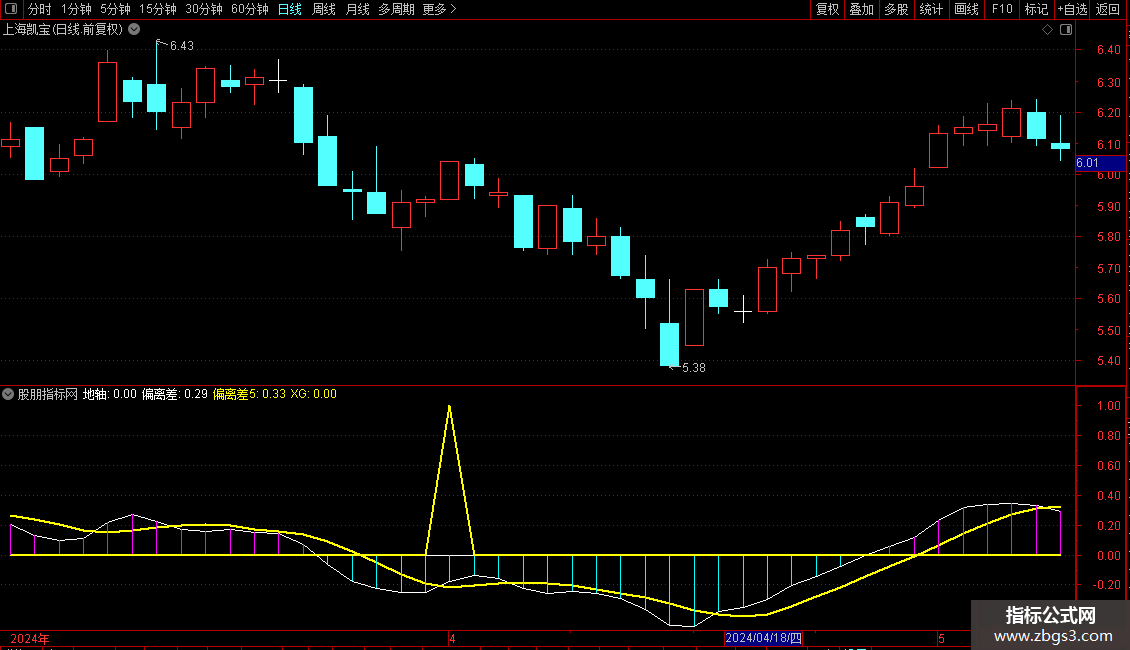Click the 1.00 indicator axis label

tap(1108, 406)
